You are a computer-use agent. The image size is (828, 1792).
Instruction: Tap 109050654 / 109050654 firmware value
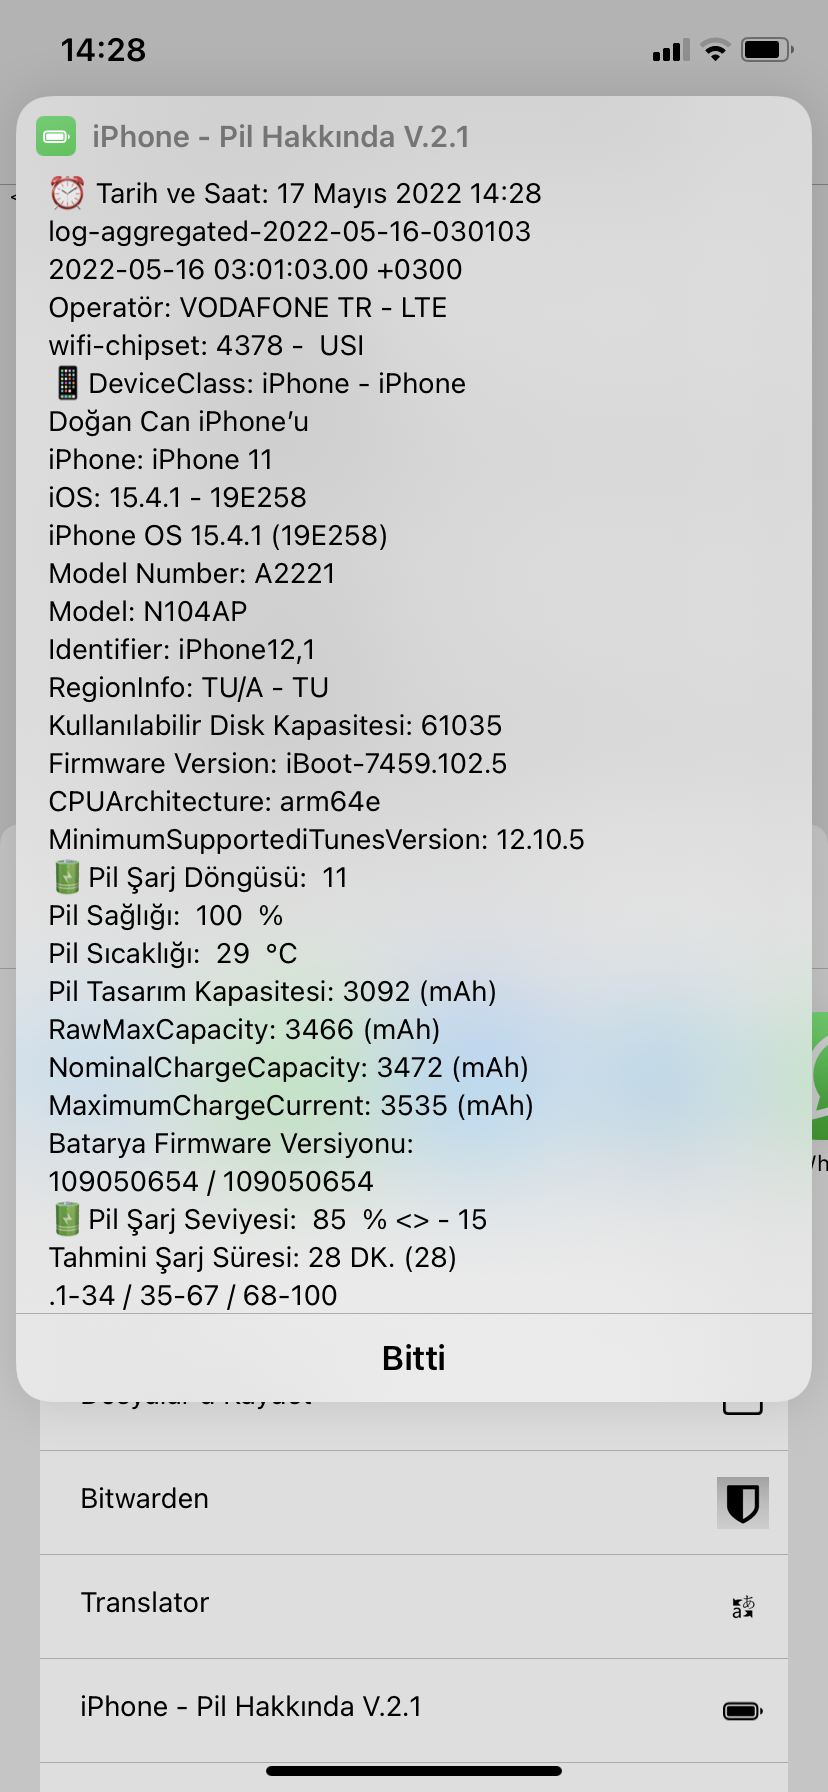(211, 1181)
